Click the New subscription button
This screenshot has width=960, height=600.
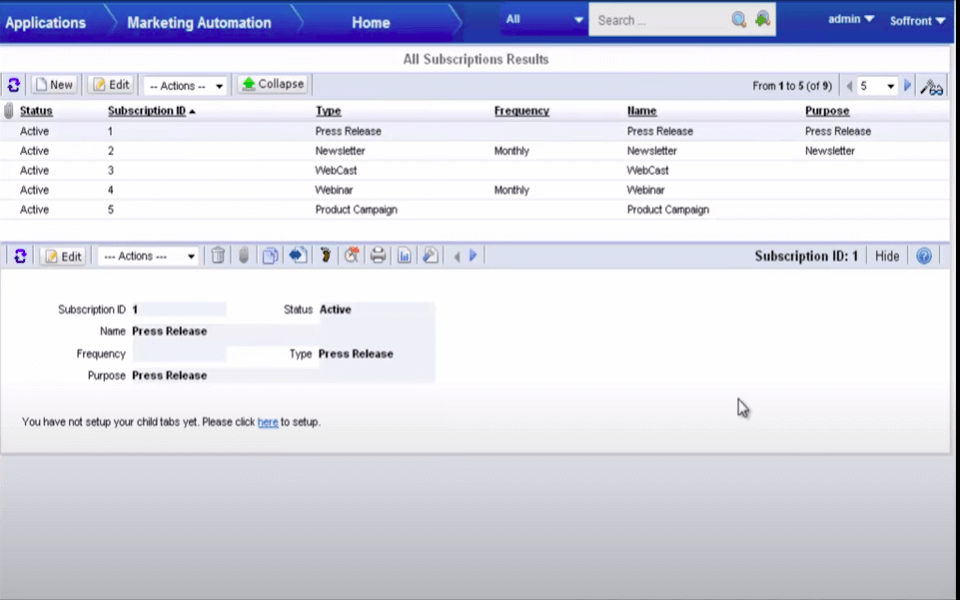point(54,84)
